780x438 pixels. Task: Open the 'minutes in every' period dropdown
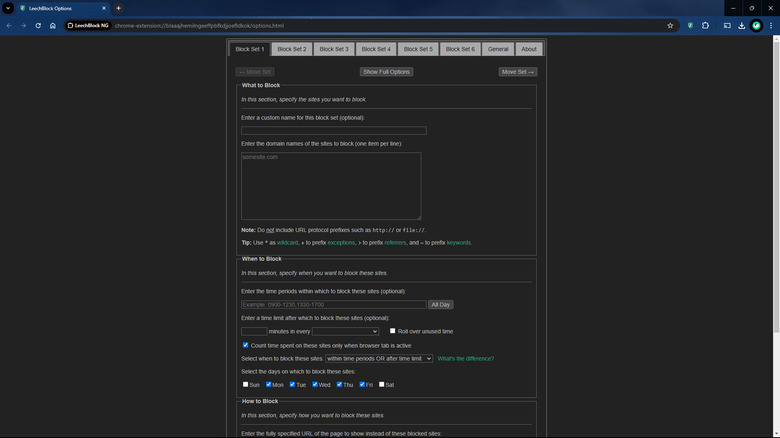pos(345,331)
